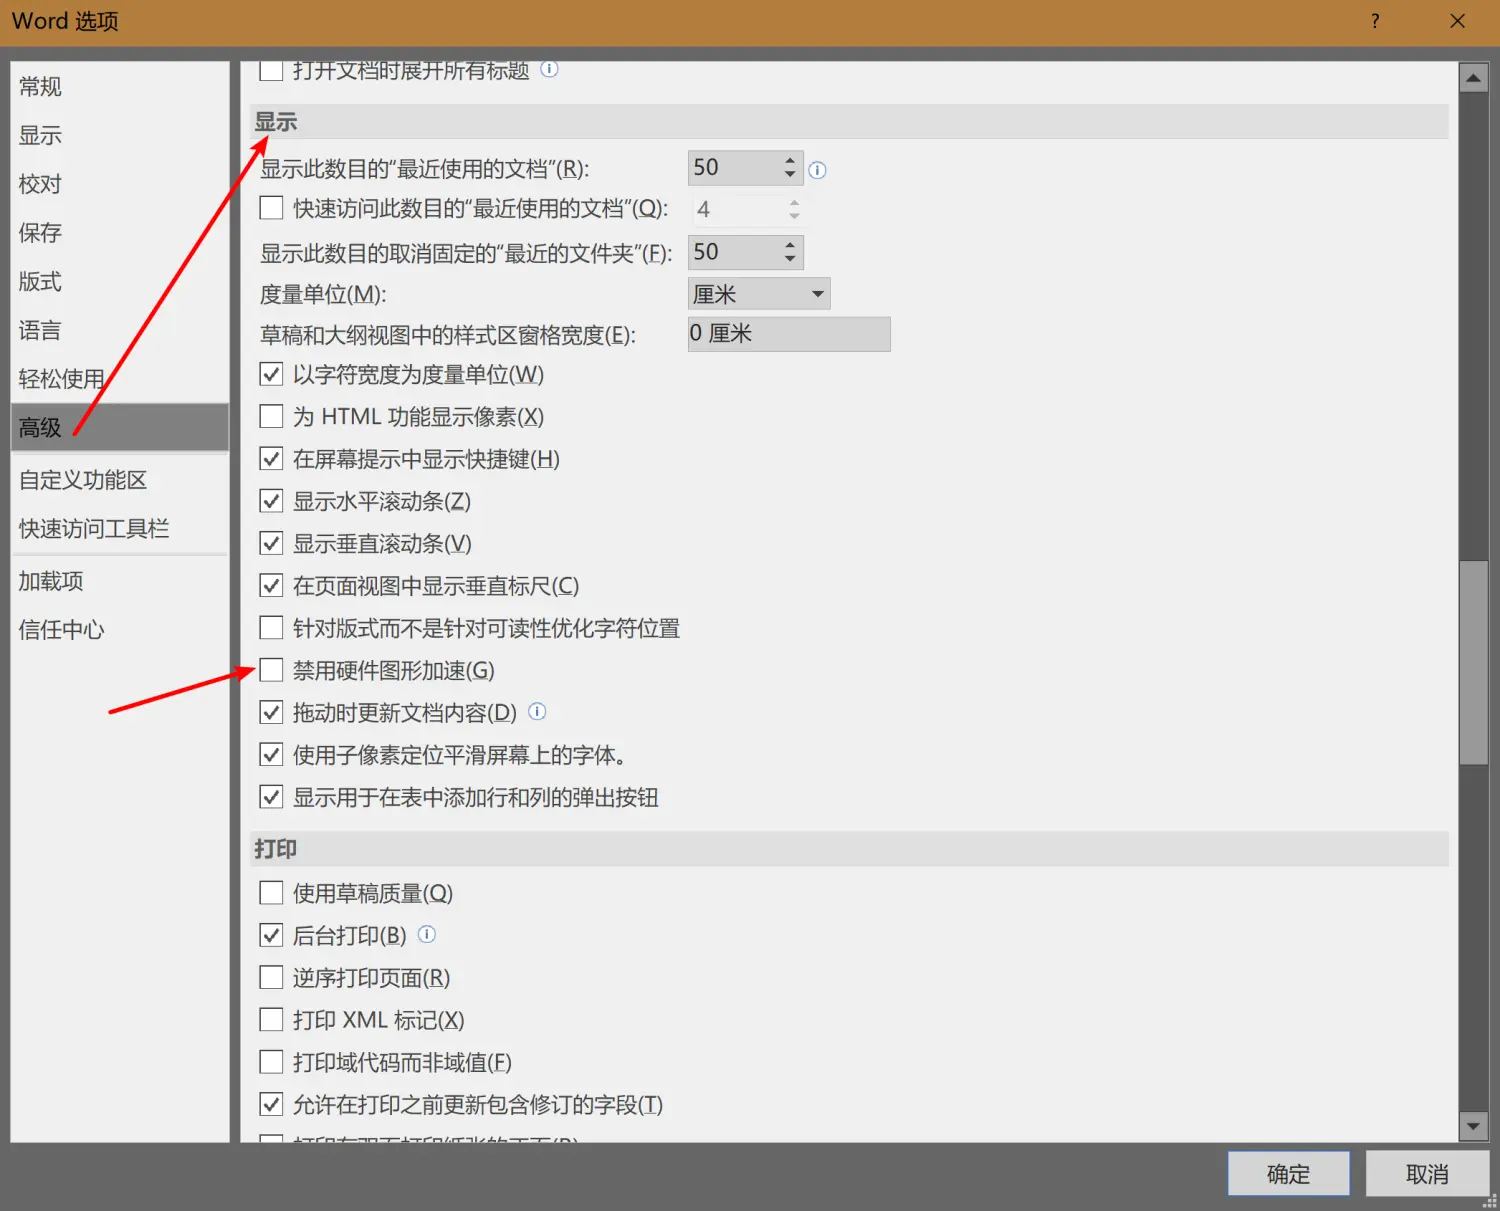
Task: Close the Word 选项 dialog
Action: tap(1458, 21)
